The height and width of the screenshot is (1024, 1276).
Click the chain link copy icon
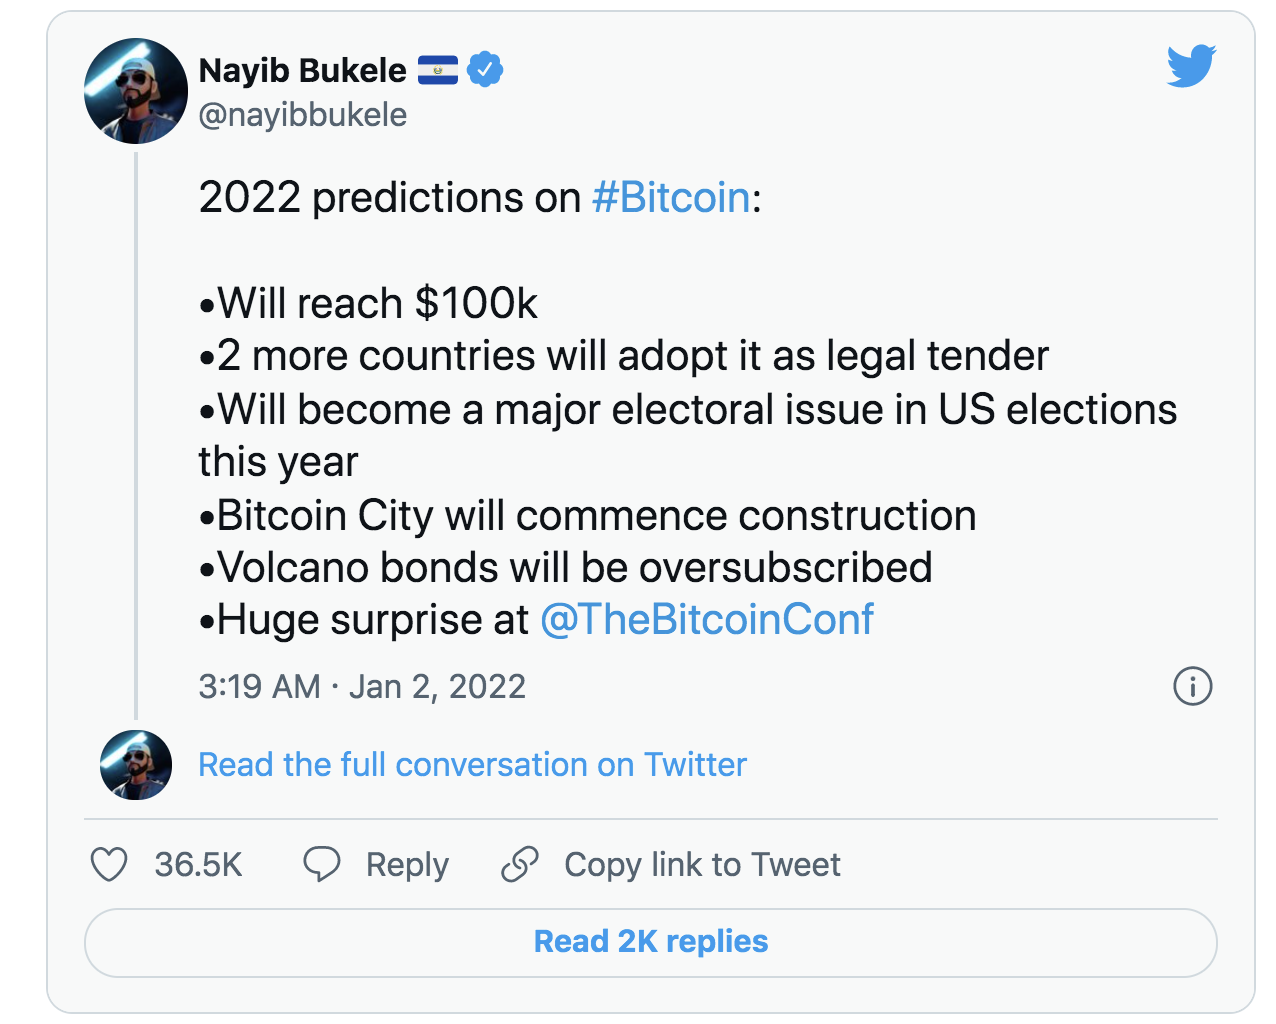click(520, 865)
